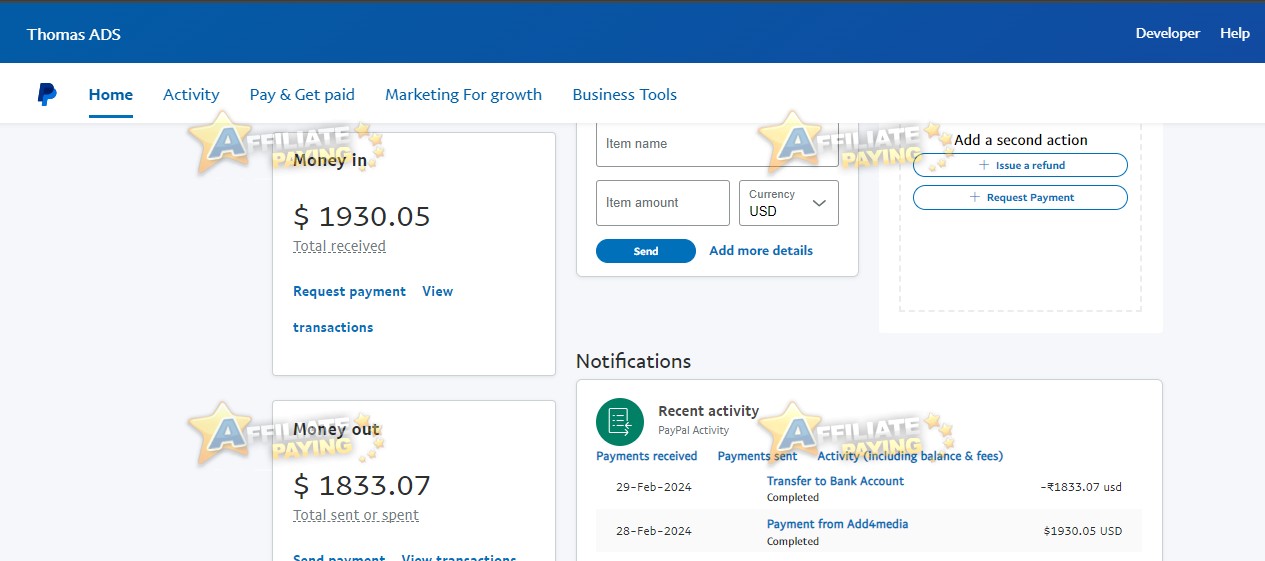The width and height of the screenshot is (1265, 561).
Task: Open the Developer link in header
Action: 1167,33
